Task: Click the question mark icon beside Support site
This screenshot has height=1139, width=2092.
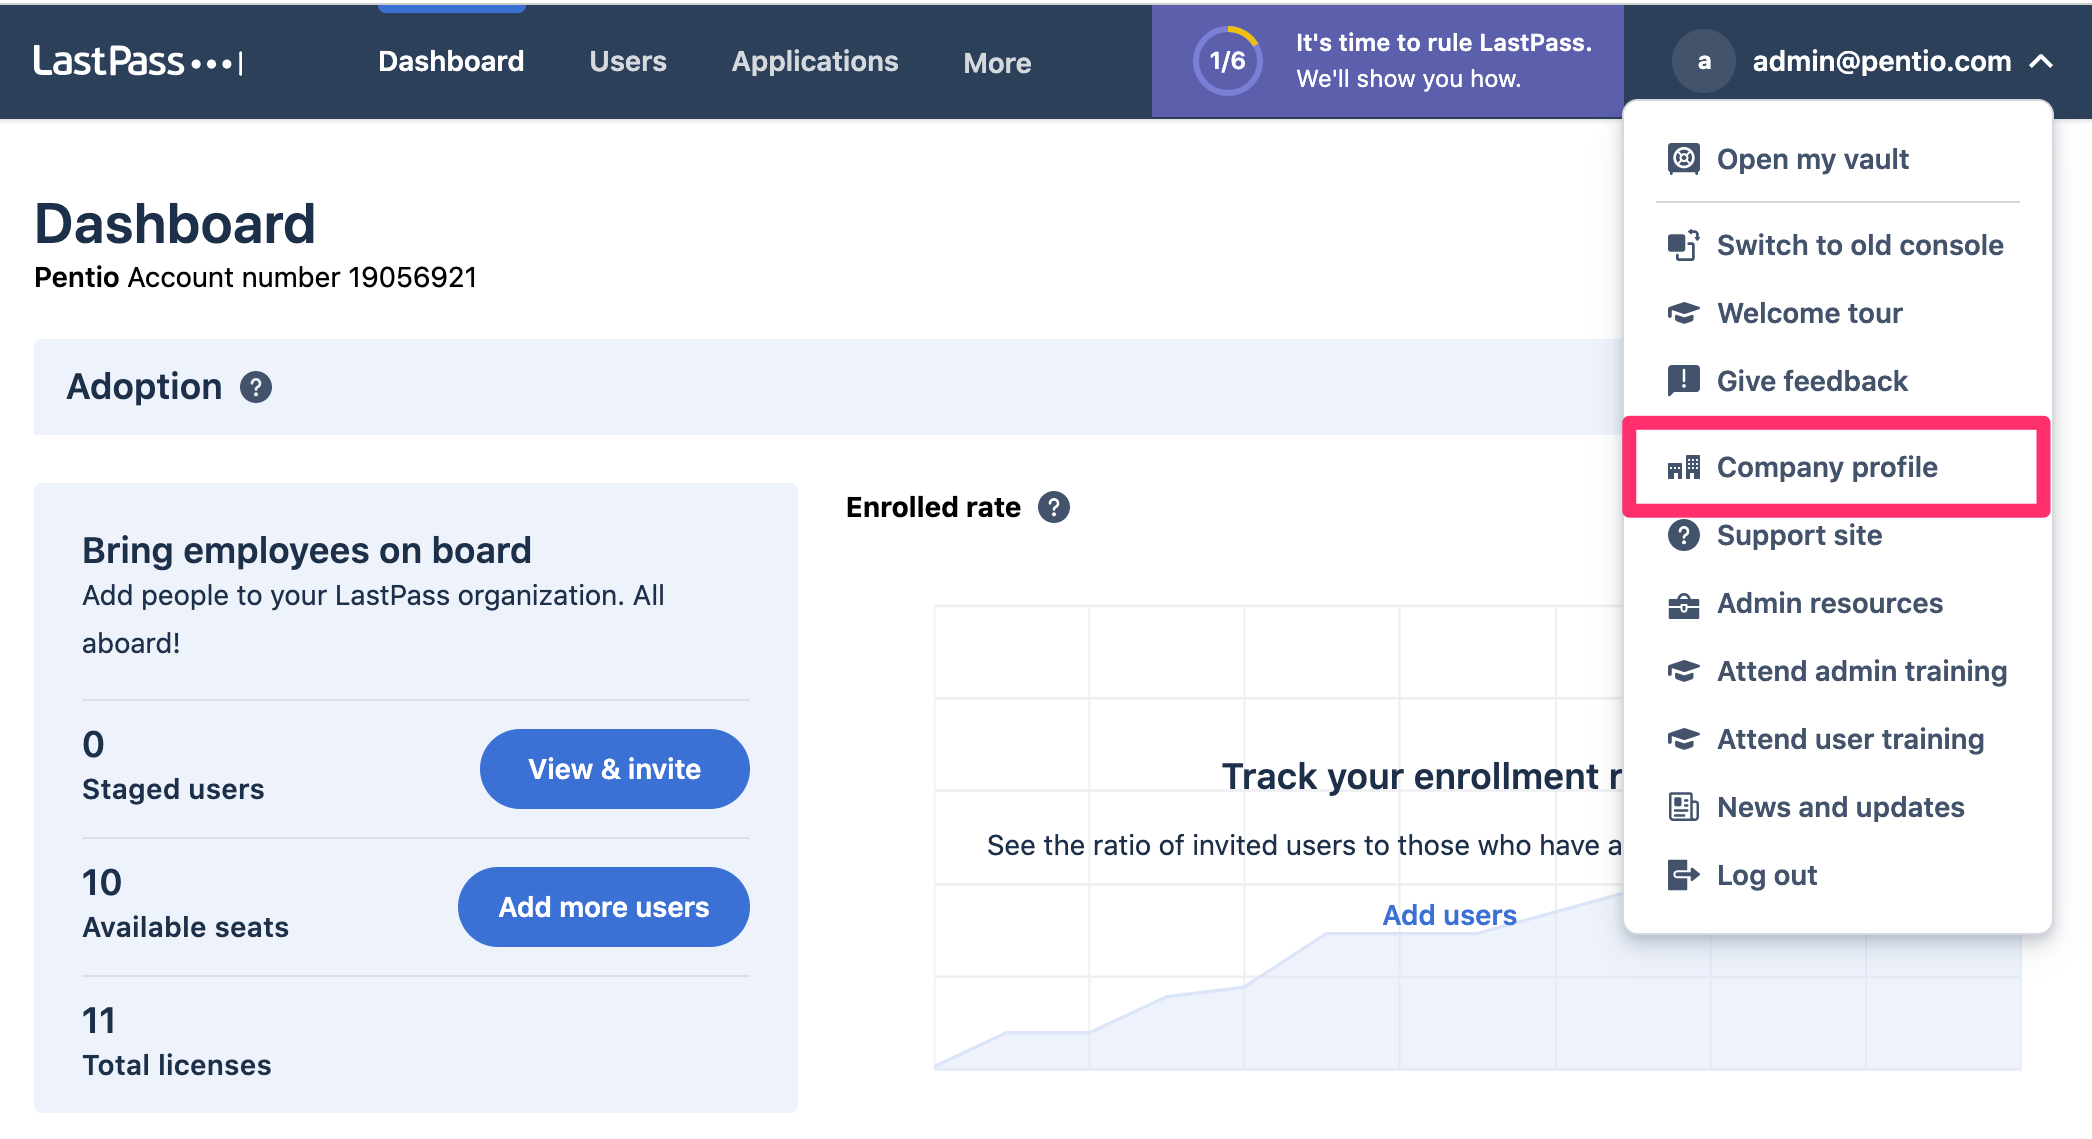Action: point(1684,535)
